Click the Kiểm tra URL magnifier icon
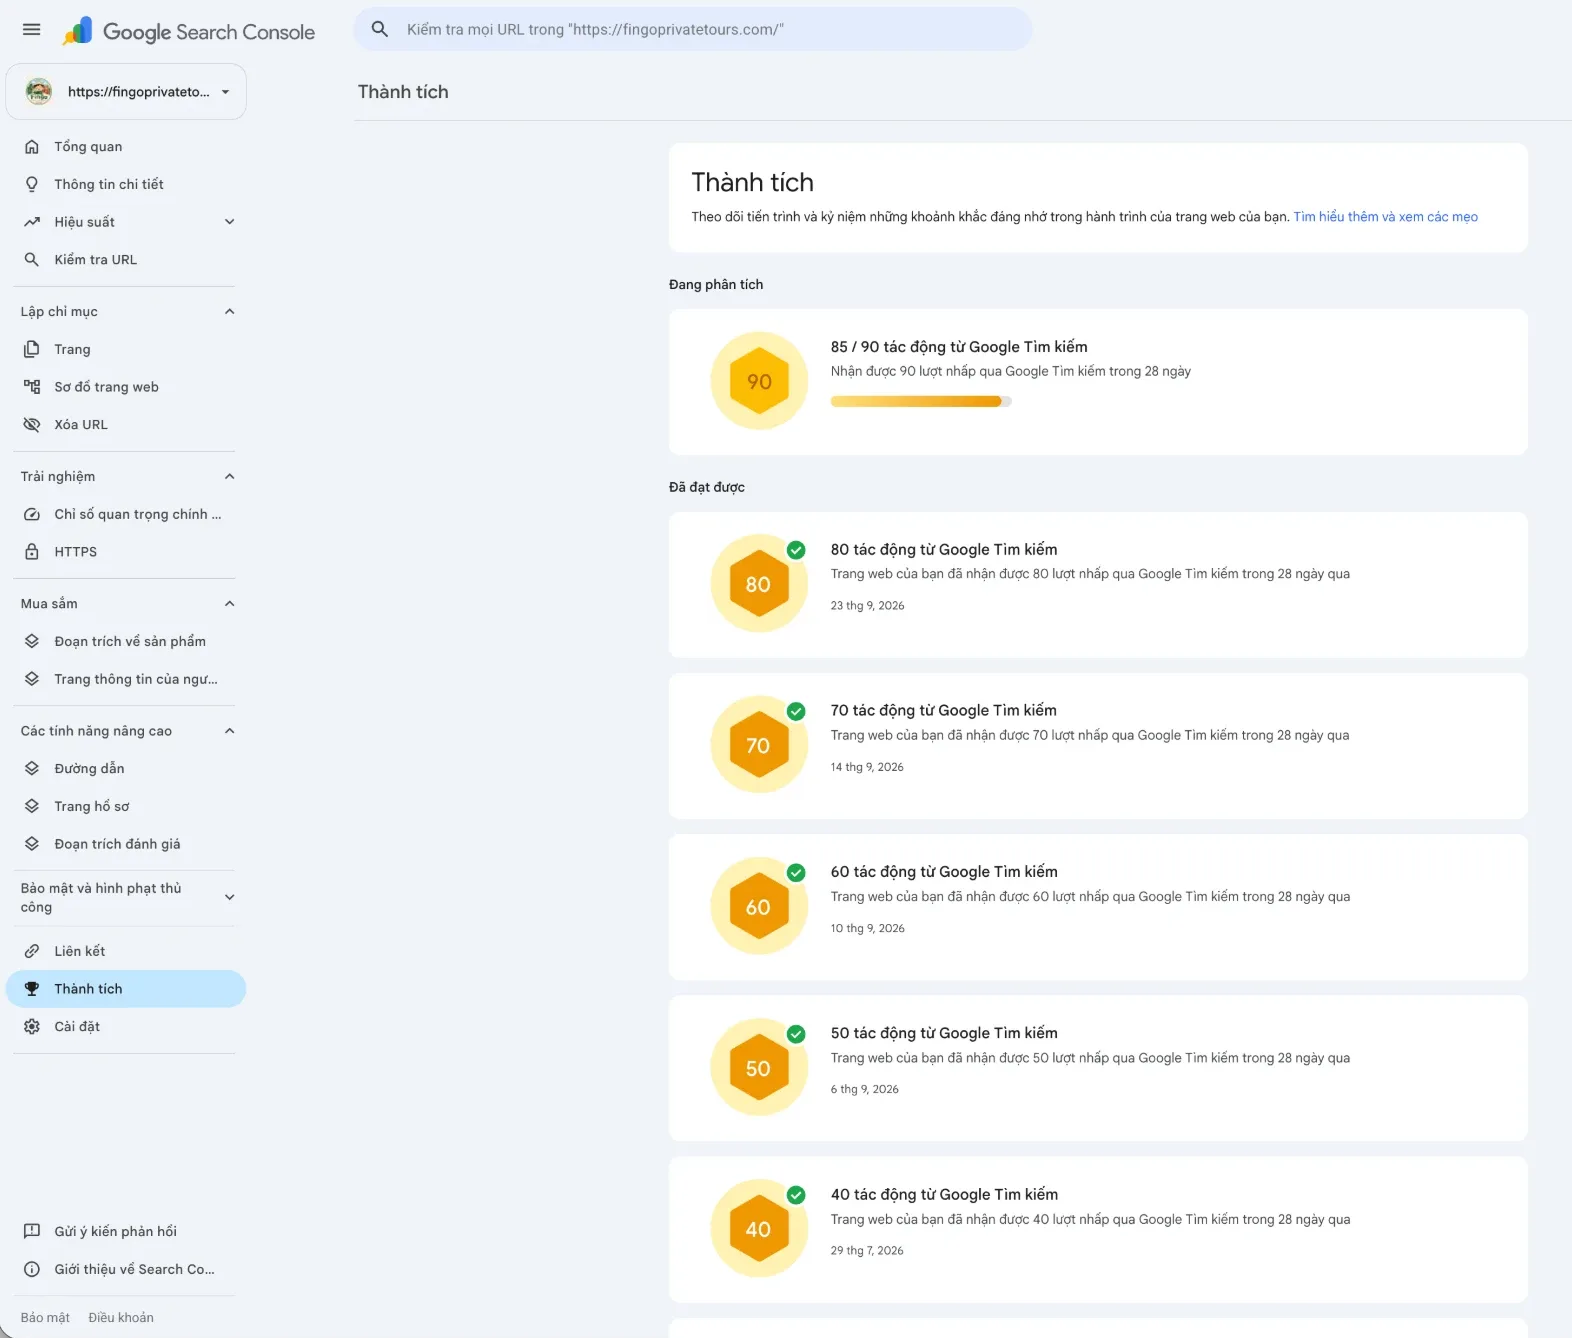The image size is (1572, 1338). [x=32, y=260]
